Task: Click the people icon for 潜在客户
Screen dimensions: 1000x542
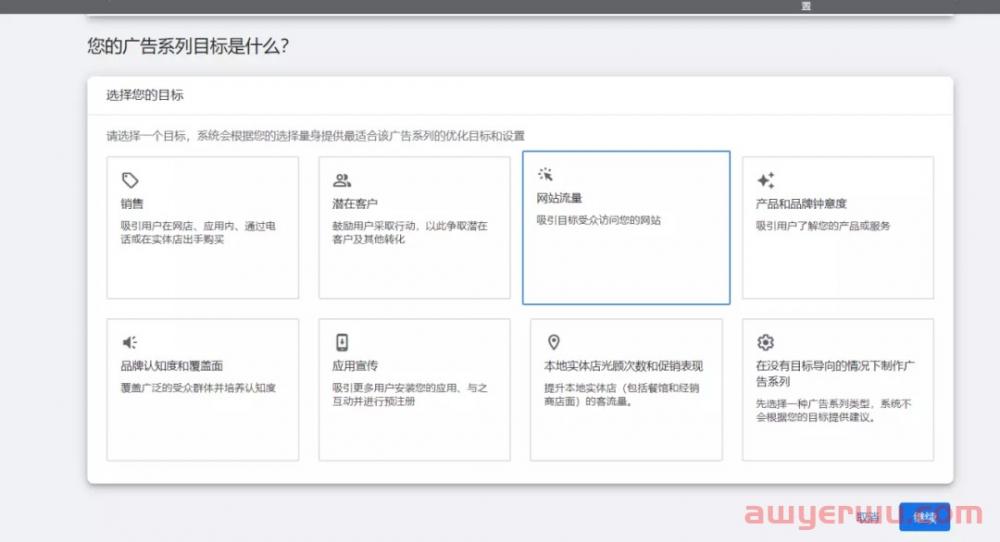Action: [x=342, y=181]
